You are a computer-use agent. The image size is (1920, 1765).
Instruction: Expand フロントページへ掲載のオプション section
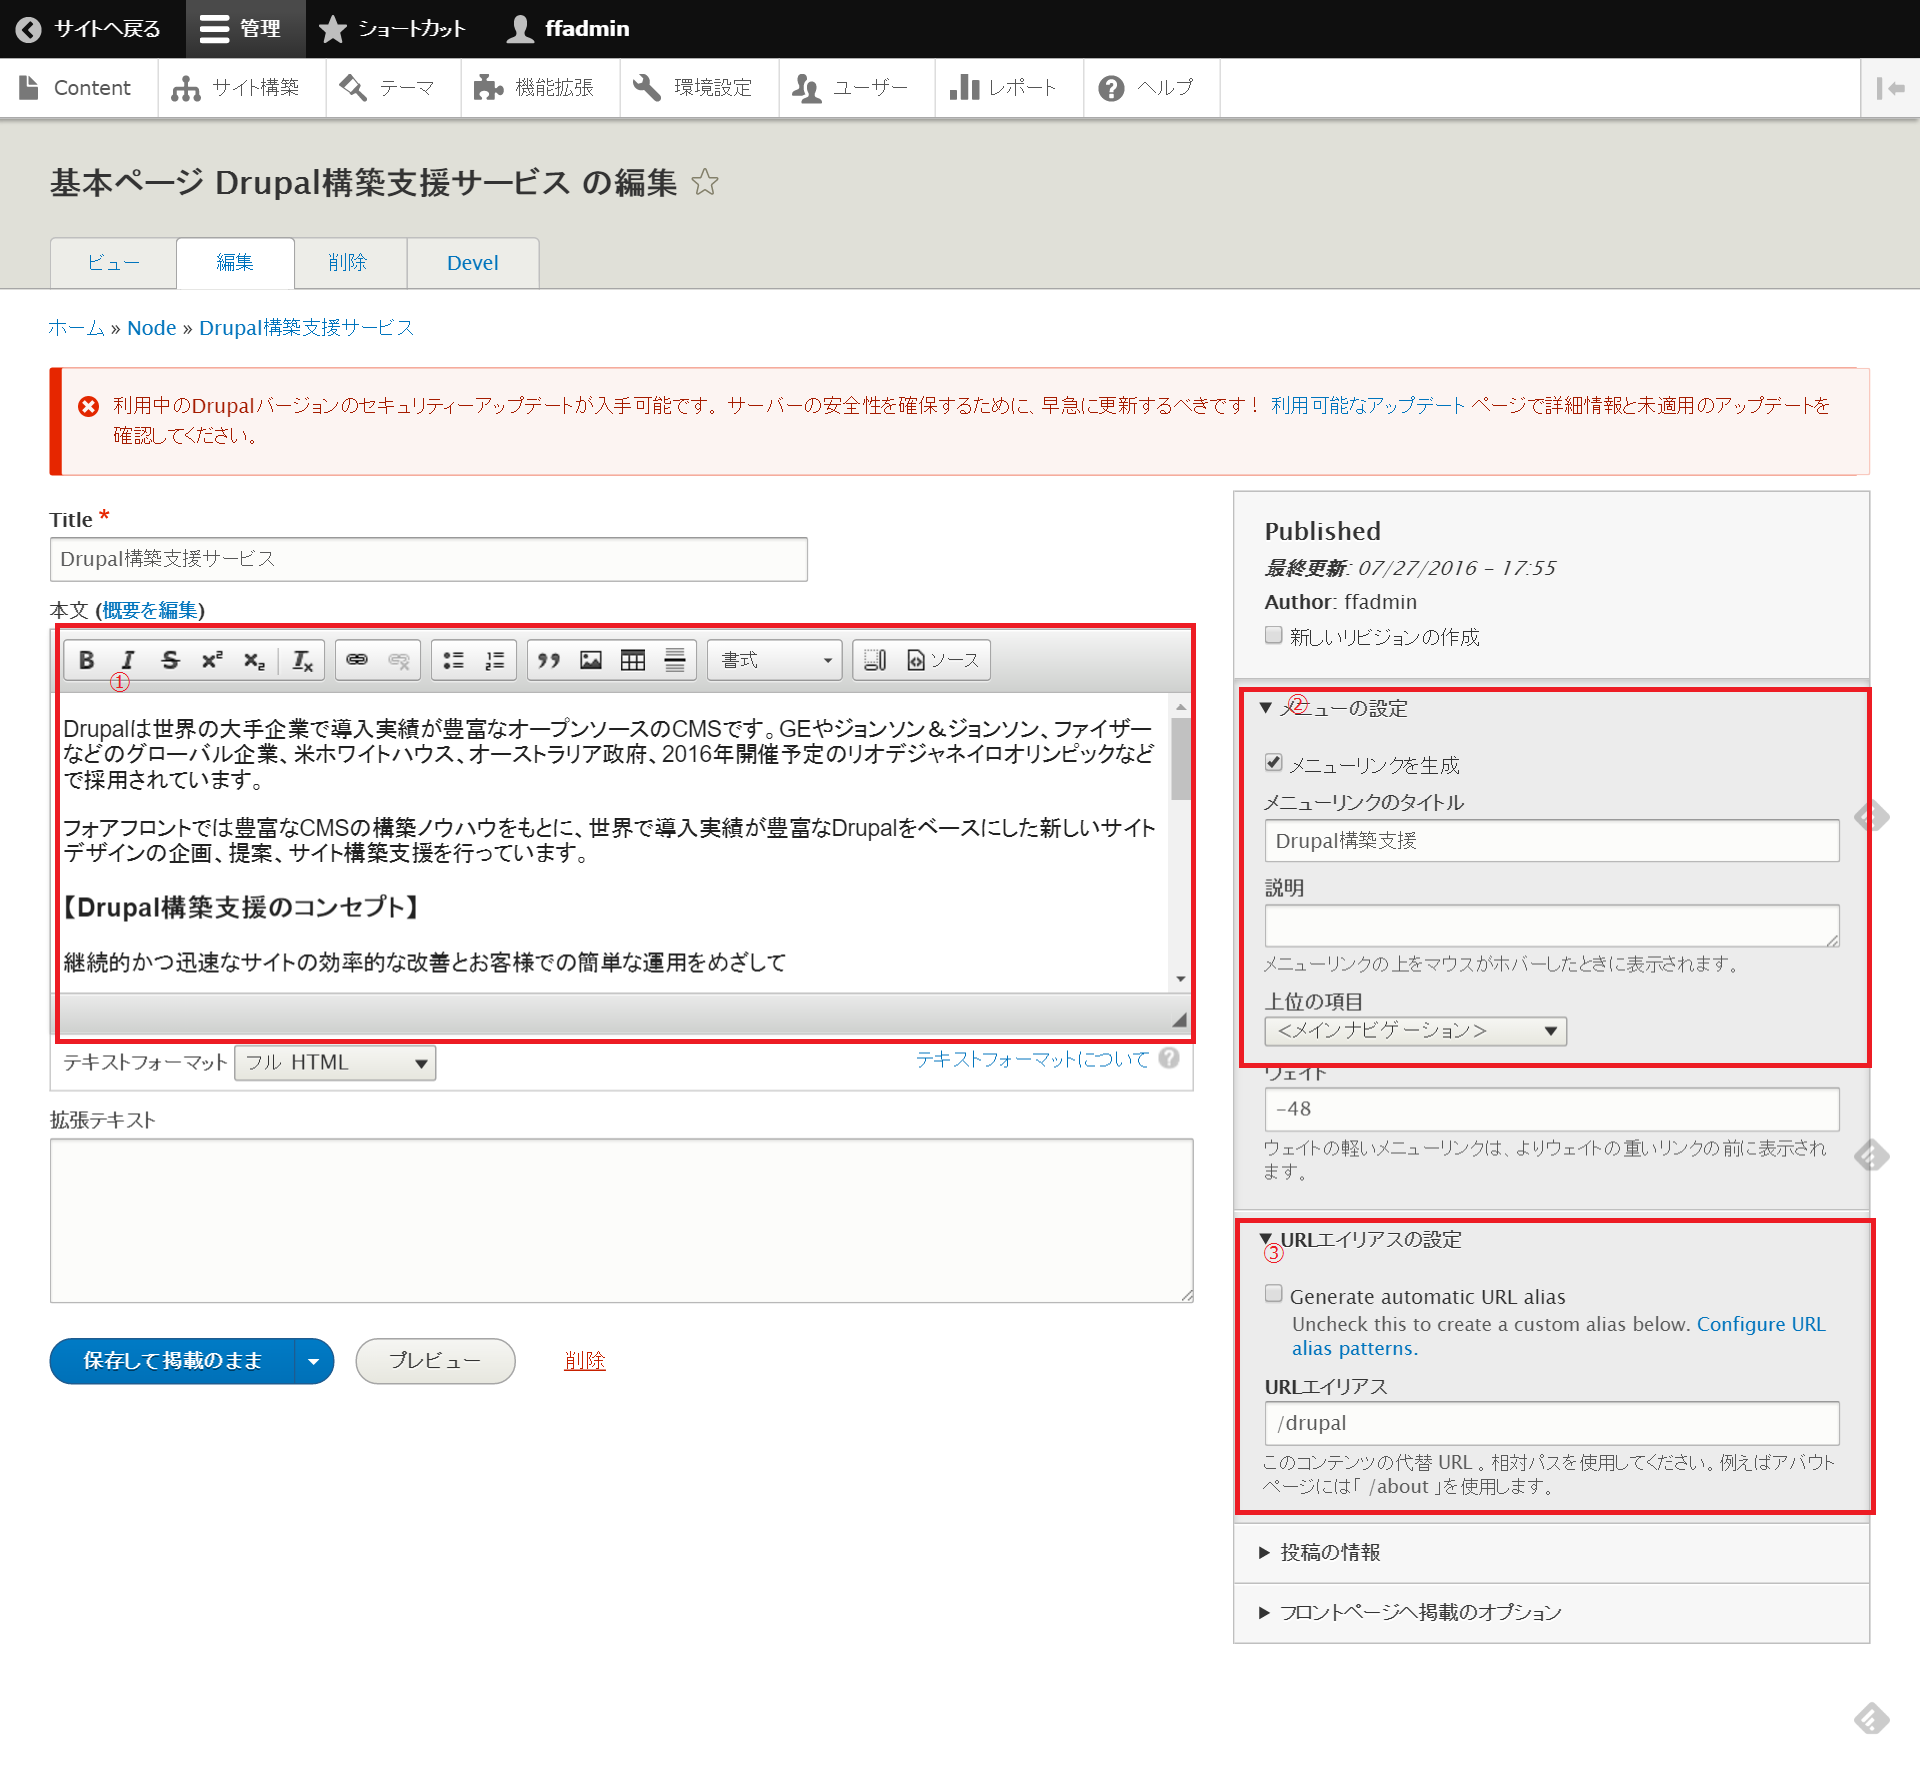(1410, 1613)
